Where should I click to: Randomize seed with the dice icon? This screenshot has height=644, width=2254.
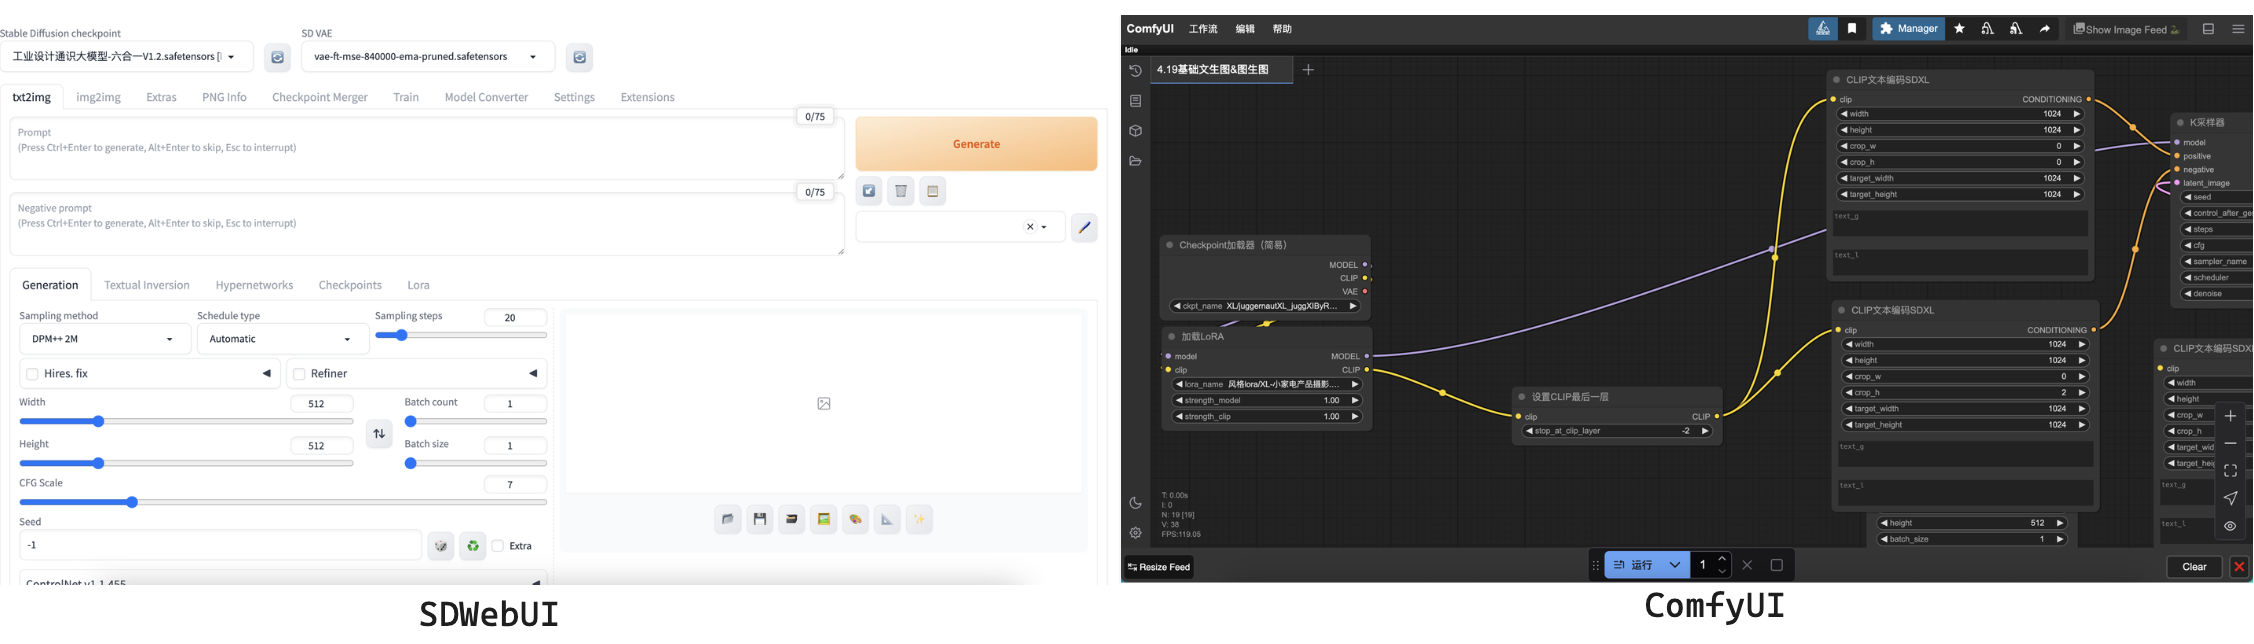click(x=441, y=545)
